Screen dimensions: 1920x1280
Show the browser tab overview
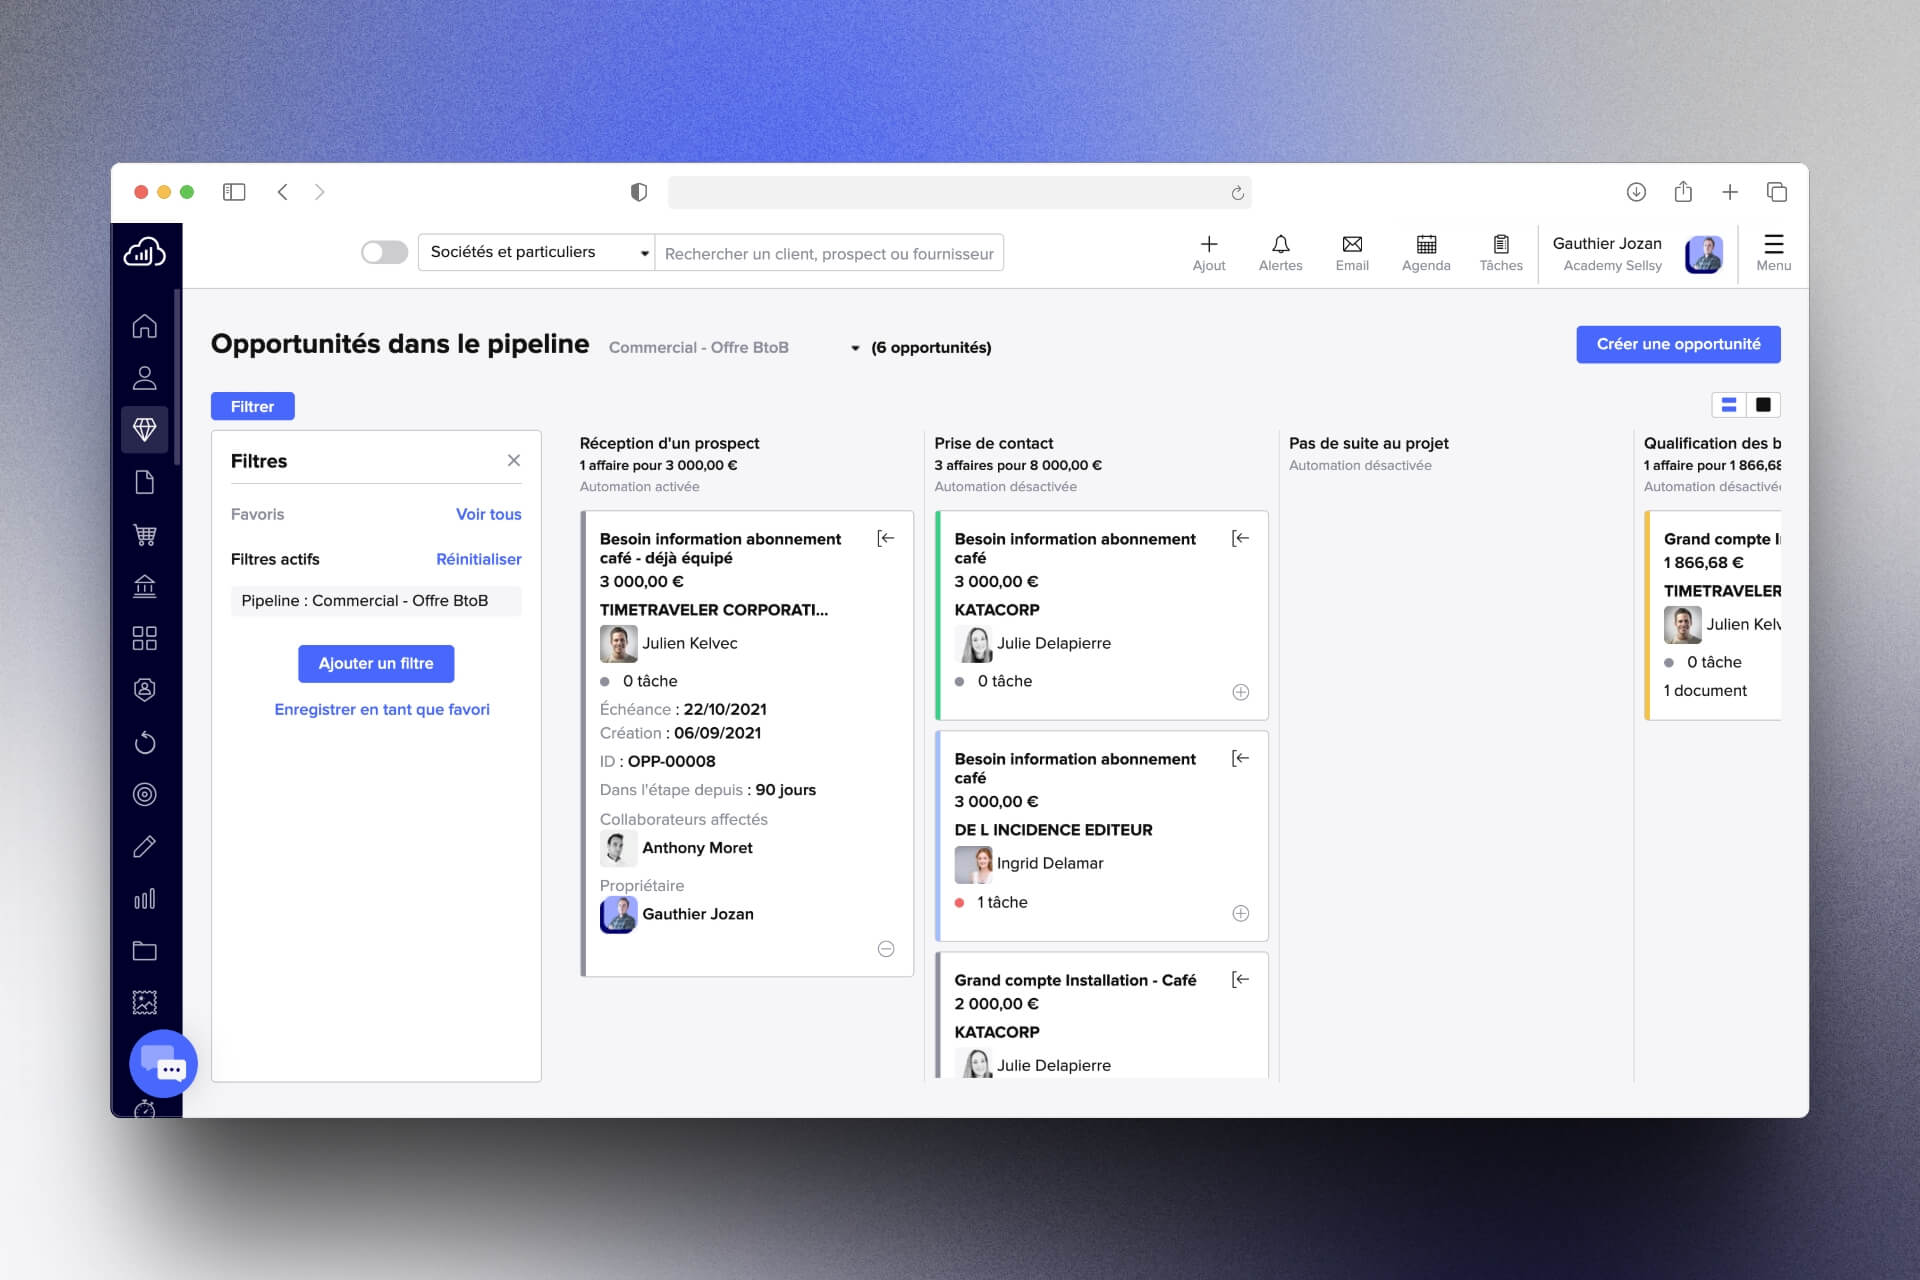(1777, 192)
